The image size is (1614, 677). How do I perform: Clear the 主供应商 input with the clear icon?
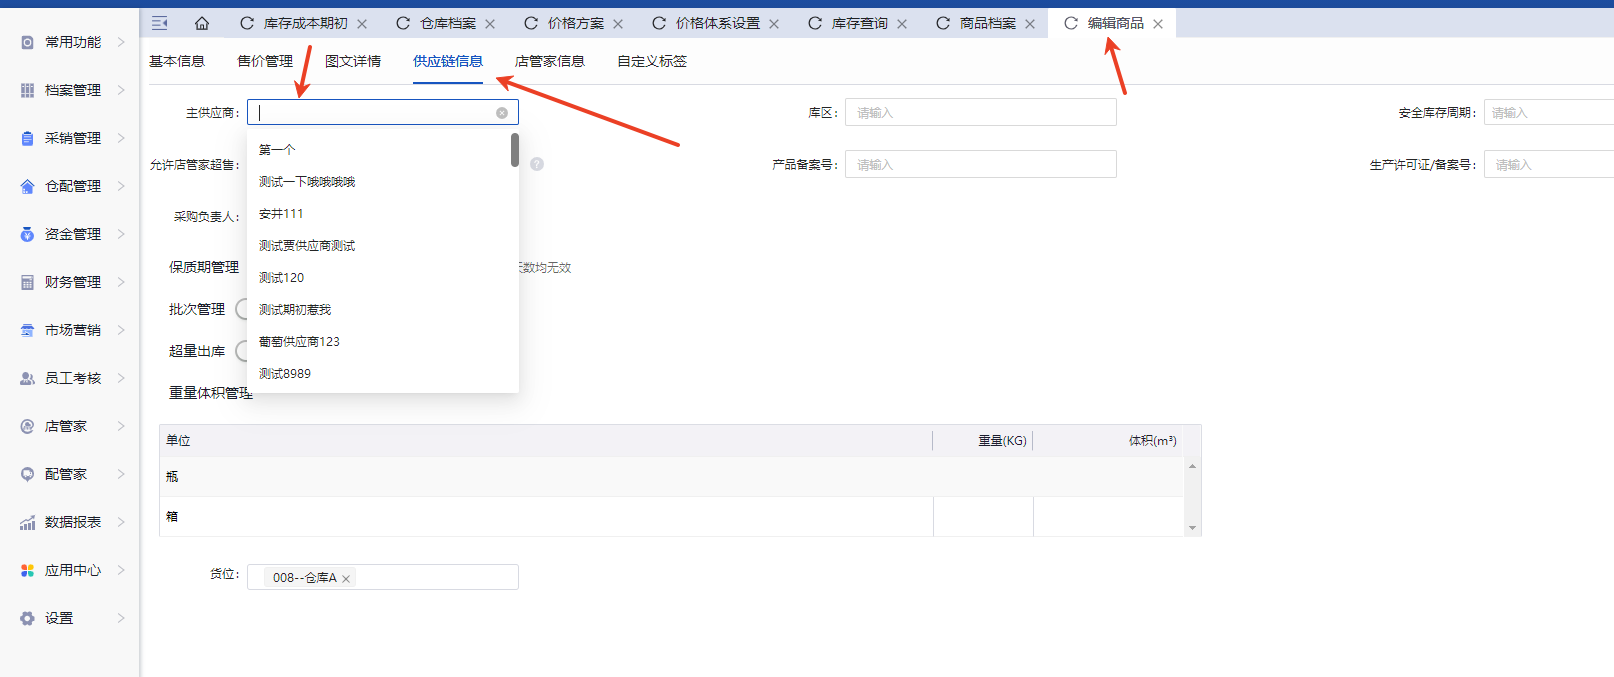(x=502, y=113)
